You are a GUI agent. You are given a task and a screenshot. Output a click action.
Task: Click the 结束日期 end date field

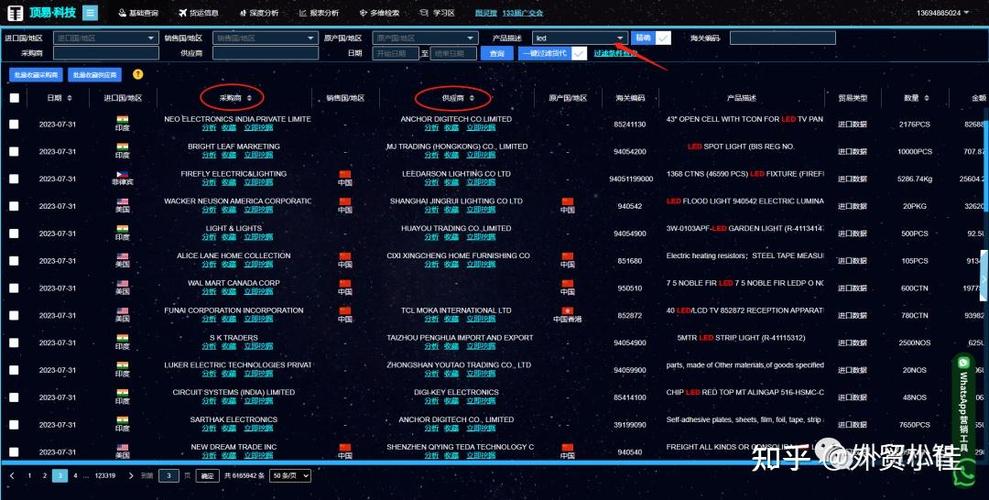pyautogui.click(x=453, y=54)
